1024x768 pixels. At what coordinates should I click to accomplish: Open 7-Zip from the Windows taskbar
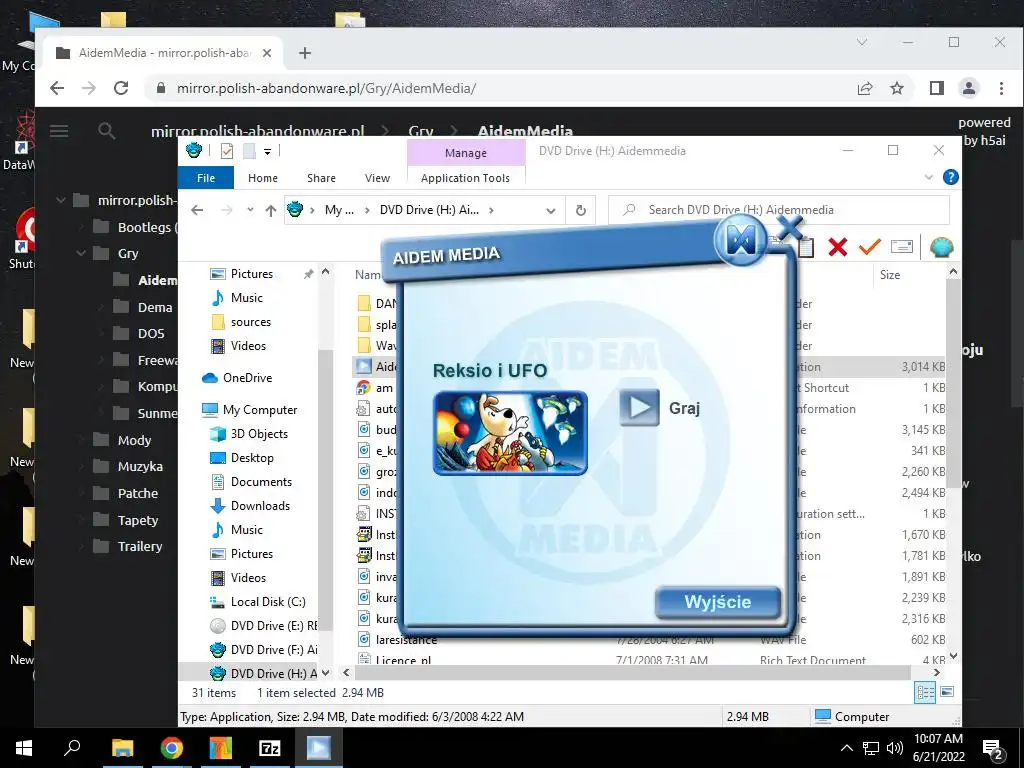270,748
